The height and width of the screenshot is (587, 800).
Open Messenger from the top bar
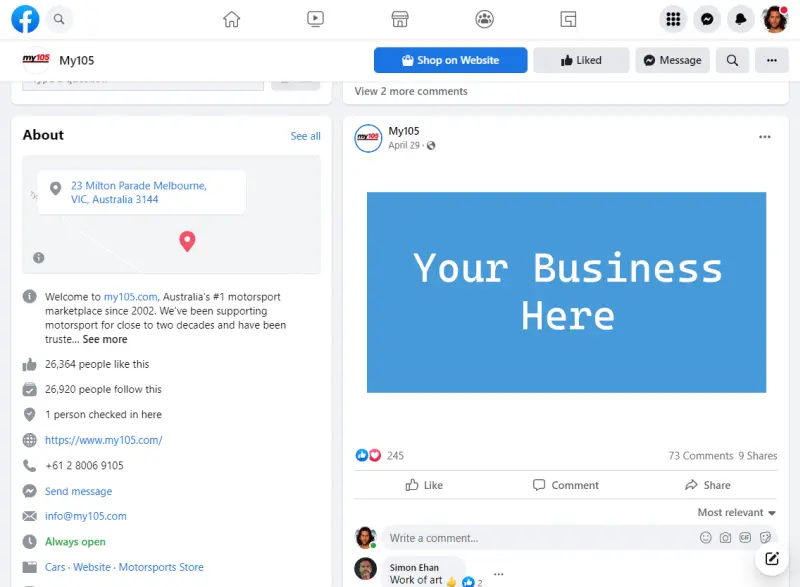(707, 19)
